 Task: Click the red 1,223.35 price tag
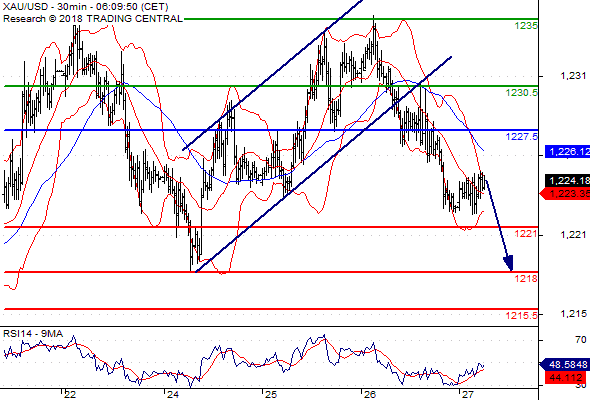(x=565, y=194)
